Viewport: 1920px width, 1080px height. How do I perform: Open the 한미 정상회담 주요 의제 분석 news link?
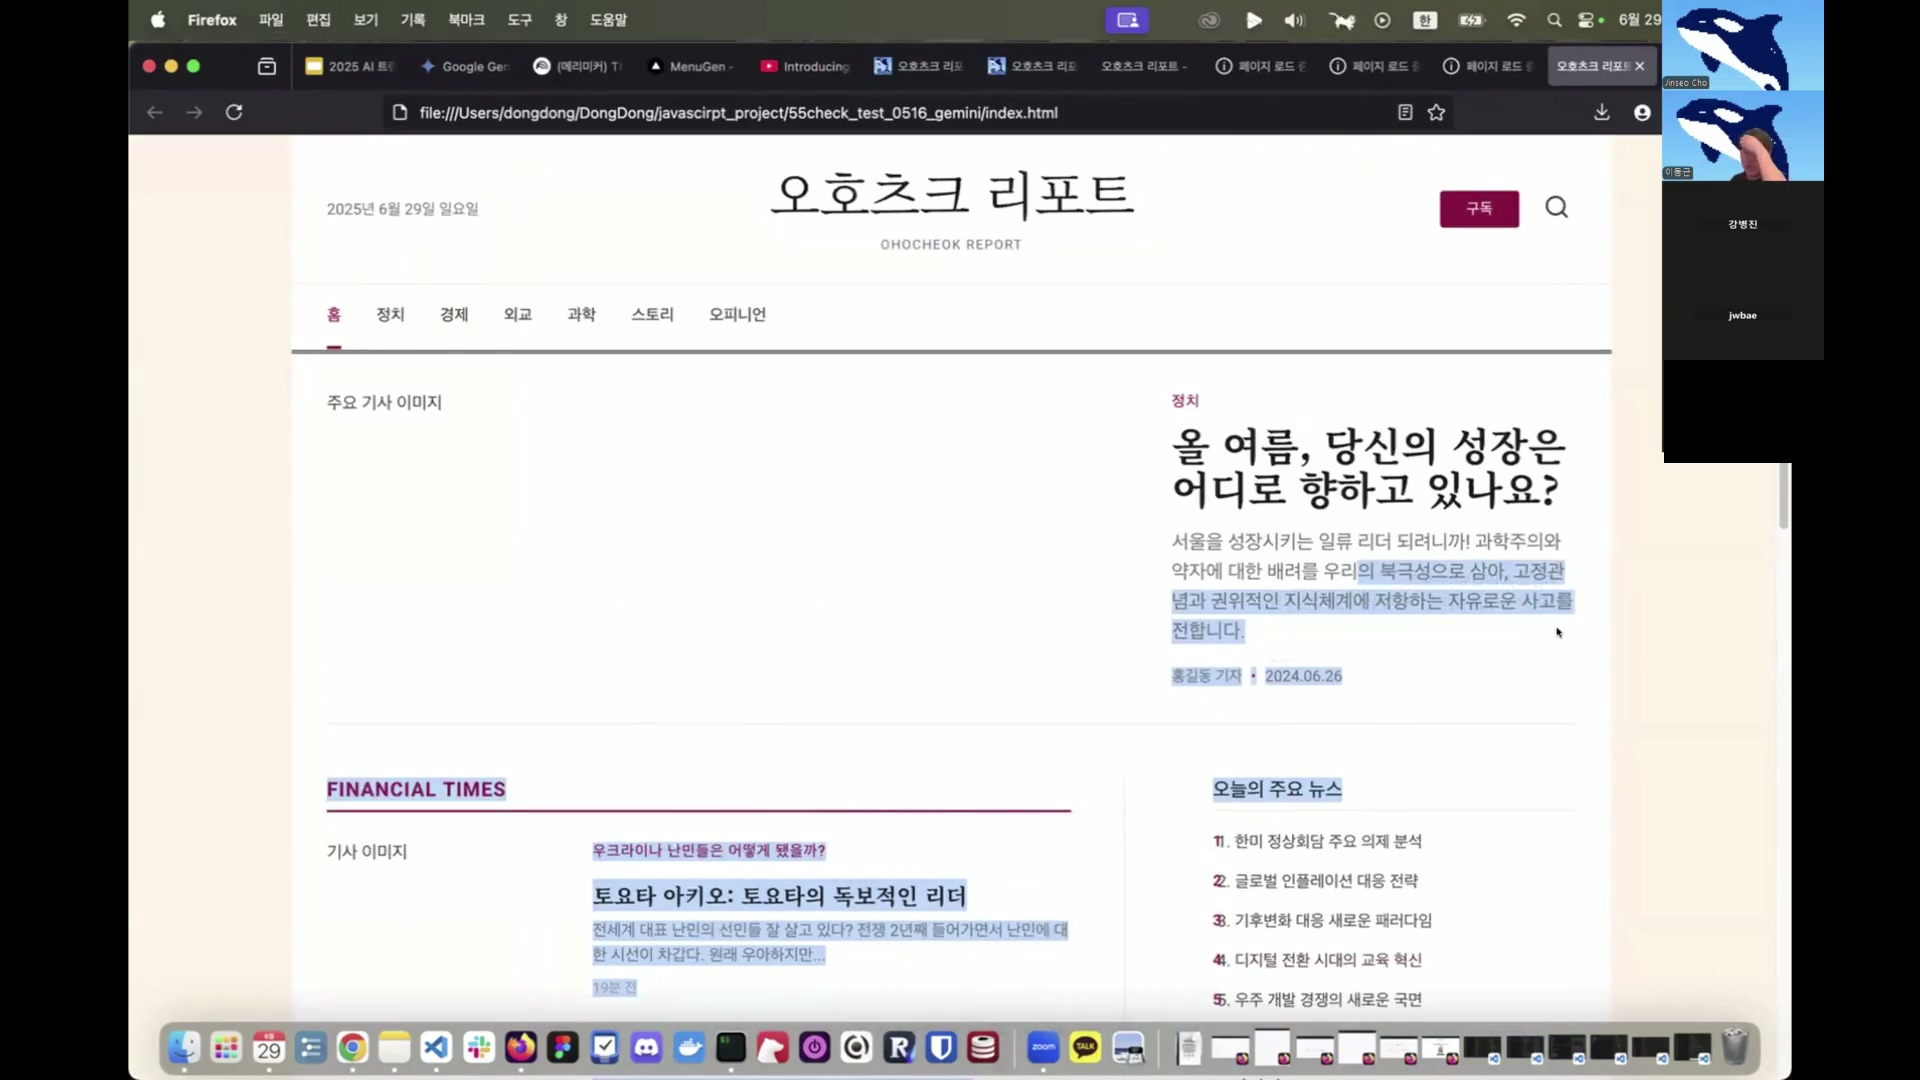pos(1327,842)
